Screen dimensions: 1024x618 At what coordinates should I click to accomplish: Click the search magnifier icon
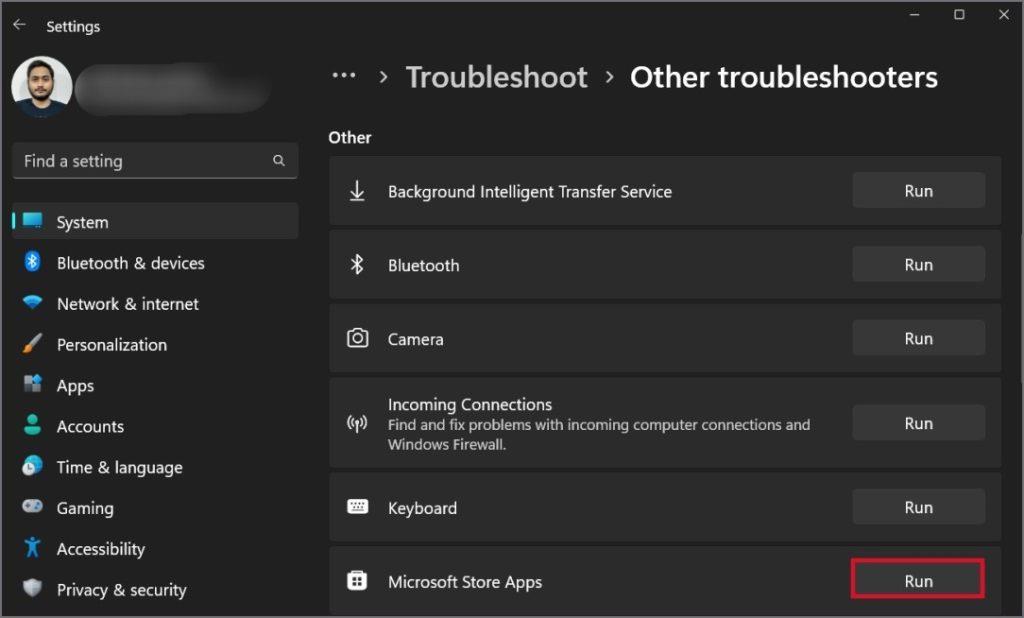(279, 160)
